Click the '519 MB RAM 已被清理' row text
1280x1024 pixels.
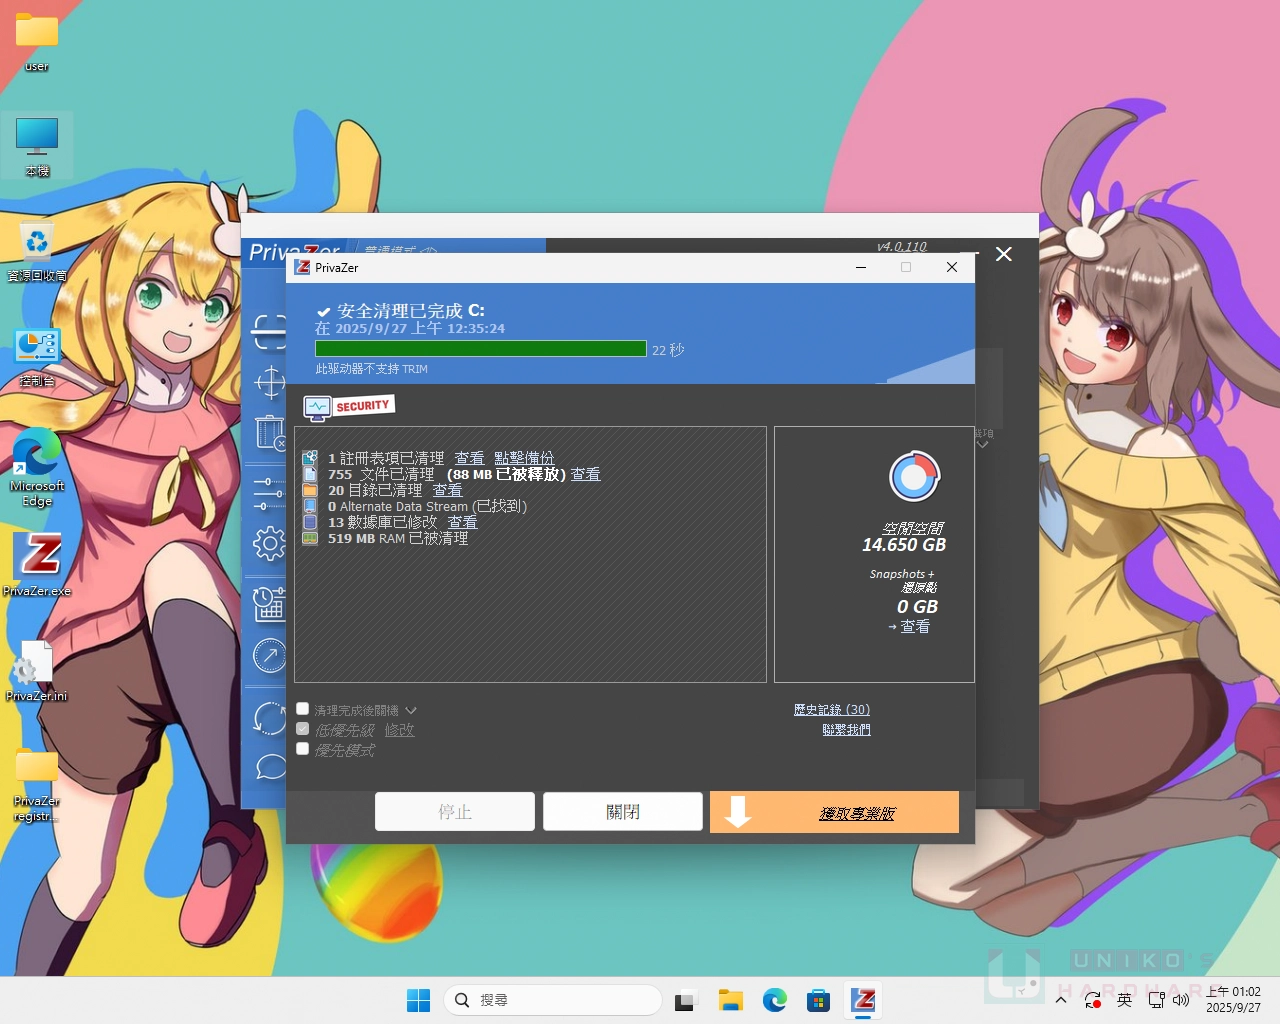pos(398,538)
